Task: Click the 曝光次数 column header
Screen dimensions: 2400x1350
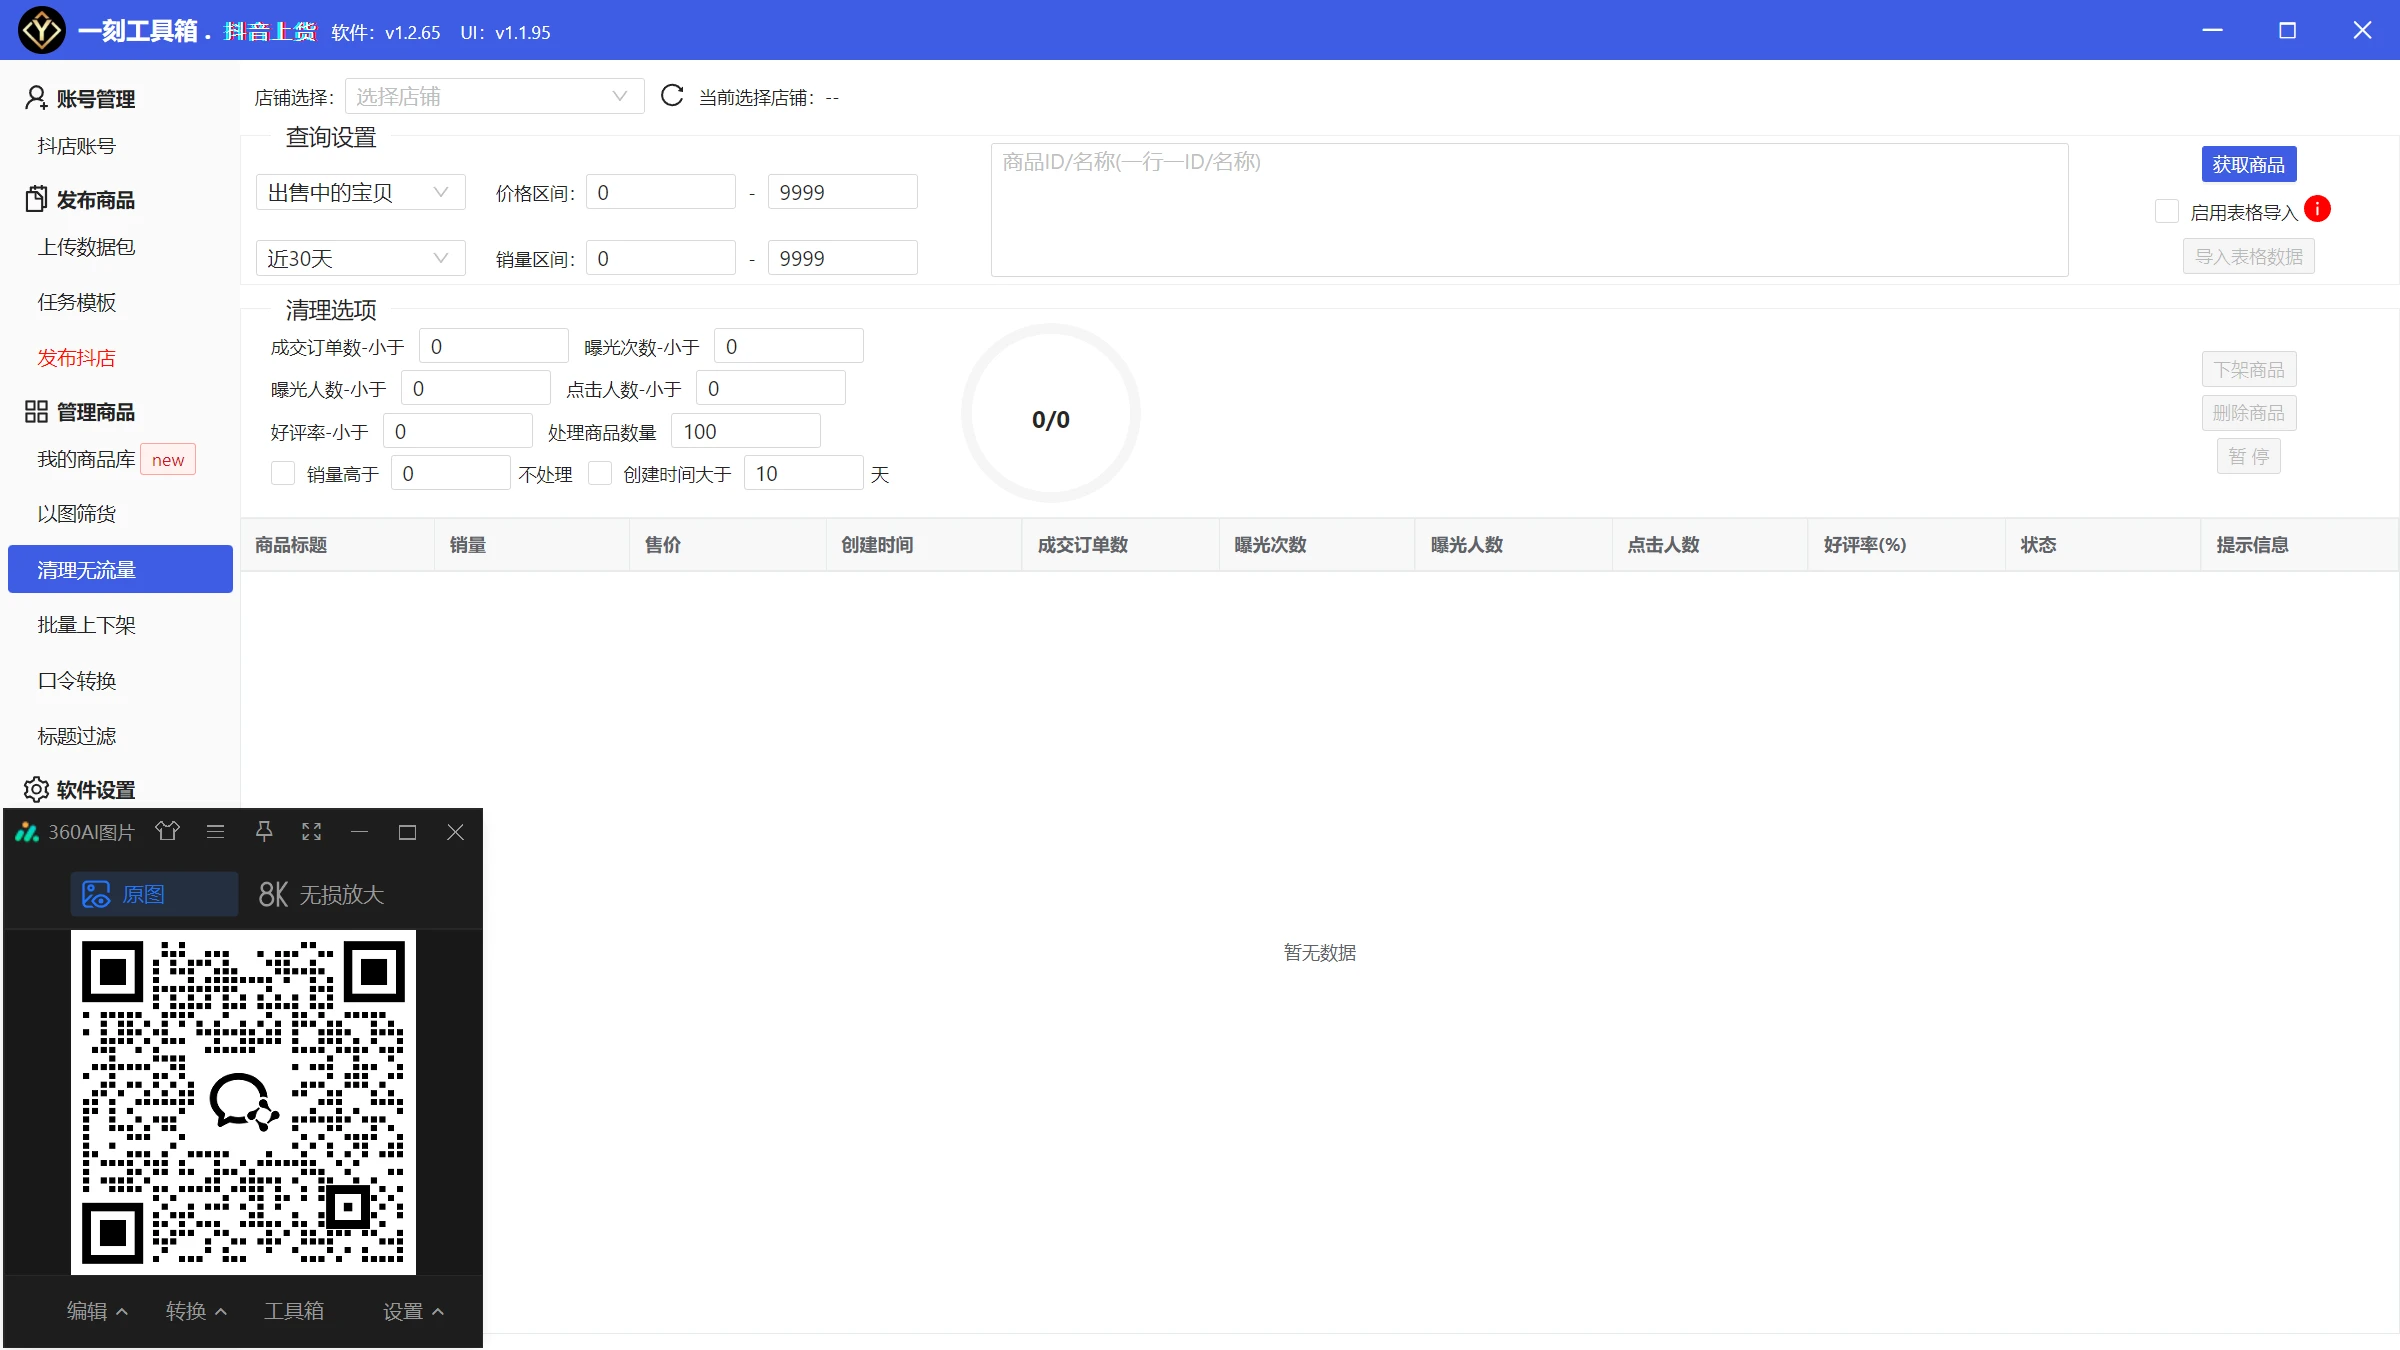Action: click(1317, 544)
